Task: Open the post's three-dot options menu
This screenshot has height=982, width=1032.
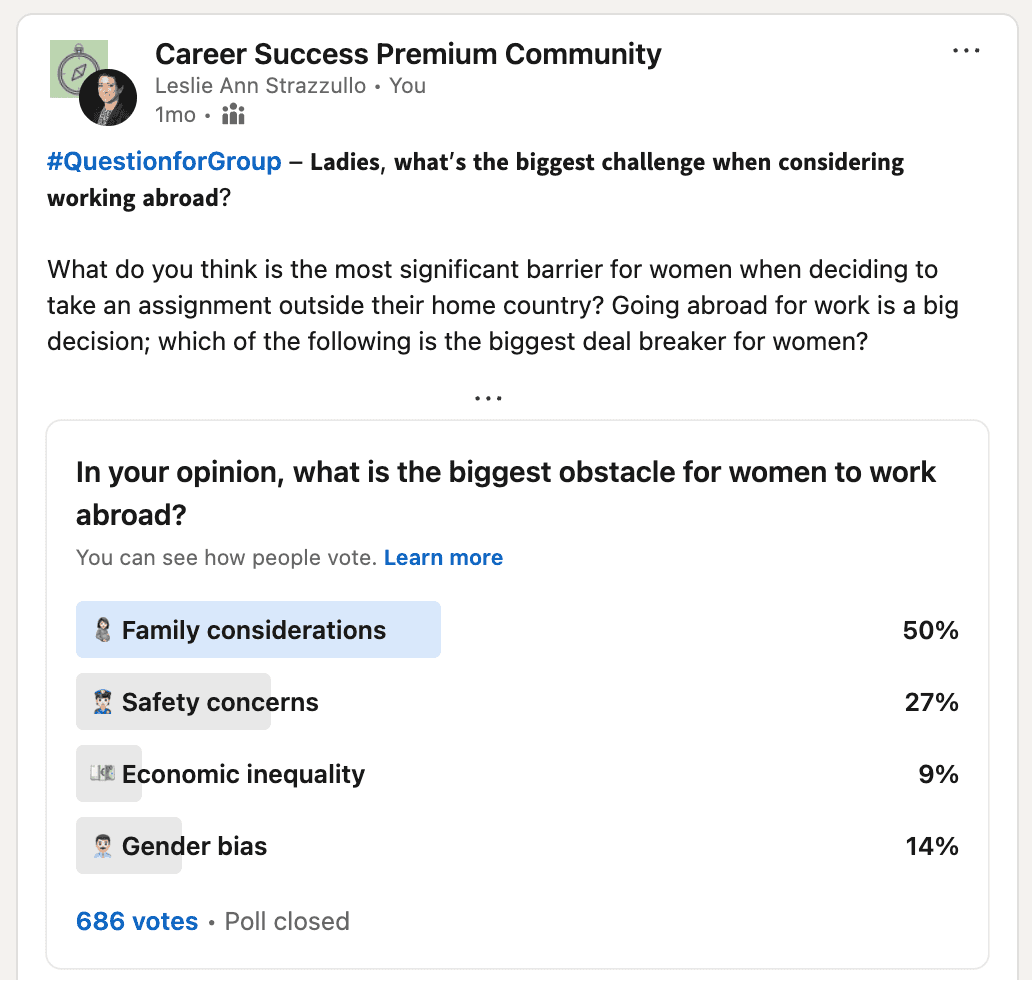Action: point(966,51)
